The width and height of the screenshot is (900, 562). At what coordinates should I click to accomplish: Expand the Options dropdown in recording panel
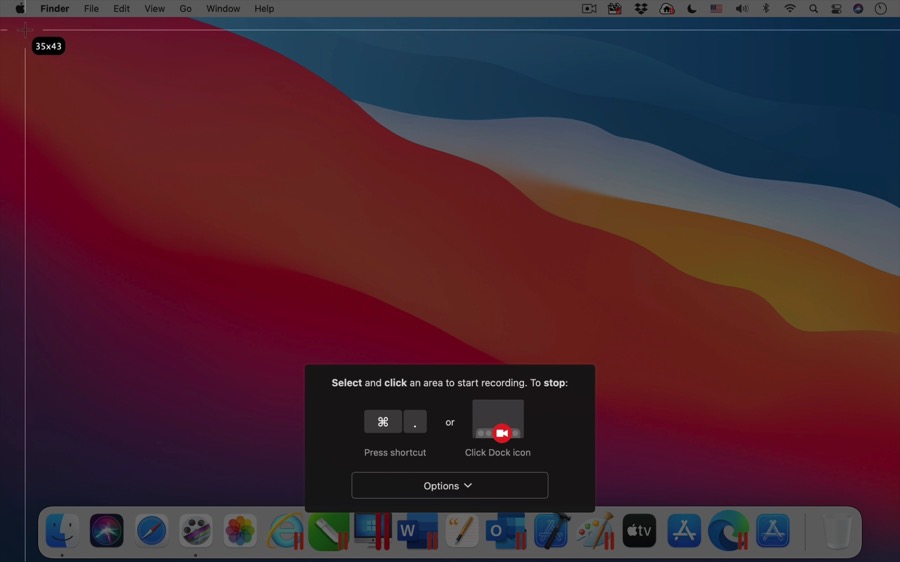449,486
